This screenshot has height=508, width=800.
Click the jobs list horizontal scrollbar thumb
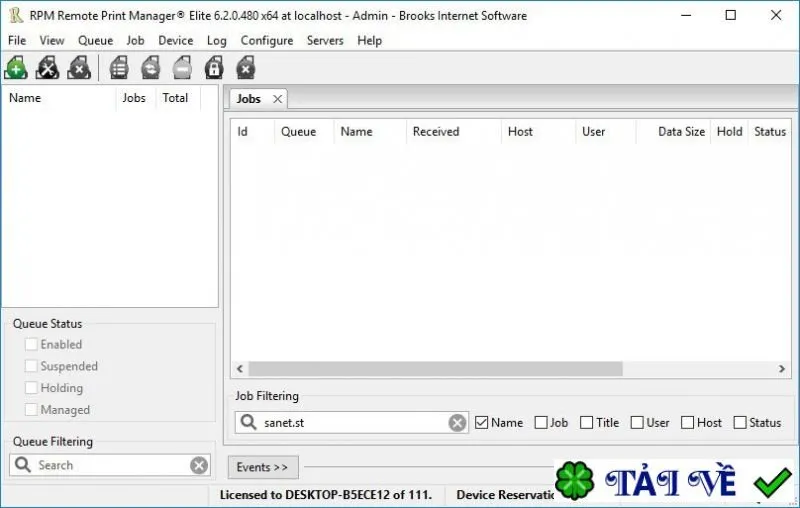tap(435, 368)
